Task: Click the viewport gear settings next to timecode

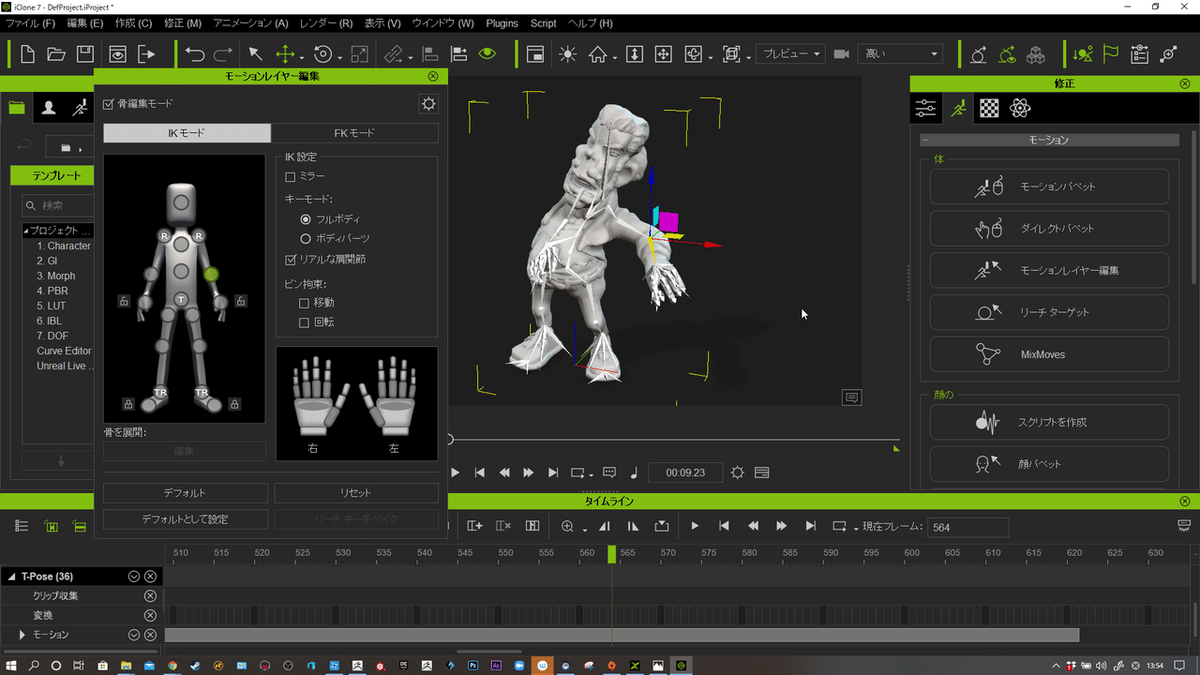Action: pyautogui.click(x=738, y=472)
